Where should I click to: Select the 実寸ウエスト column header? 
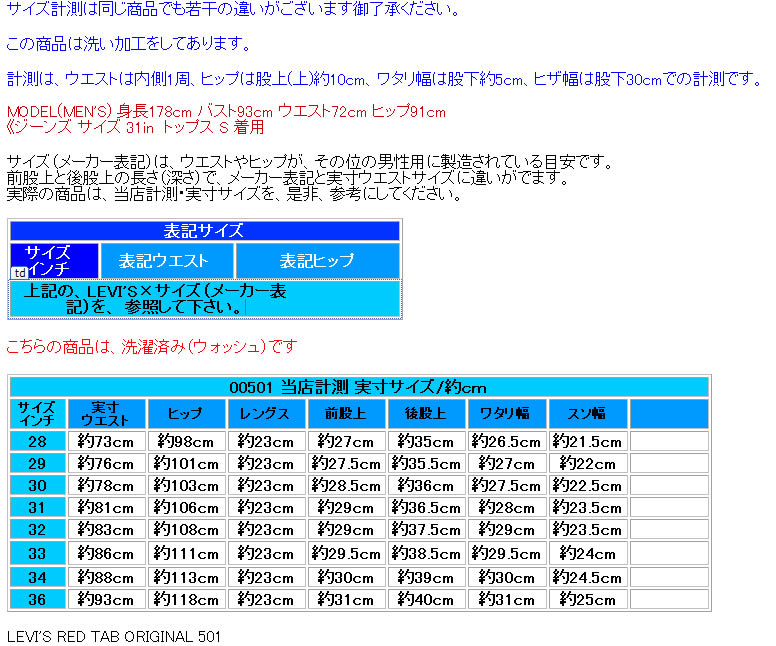[106, 414]
